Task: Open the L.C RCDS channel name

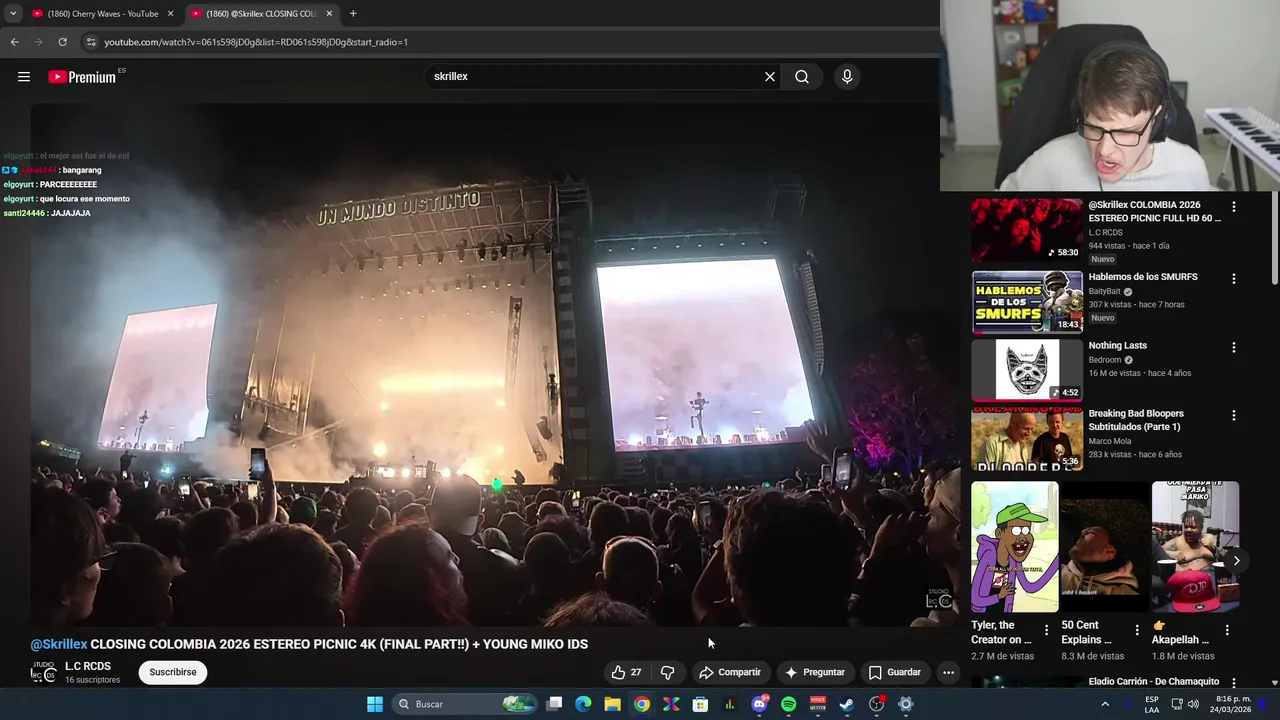Action: [88, 666]
